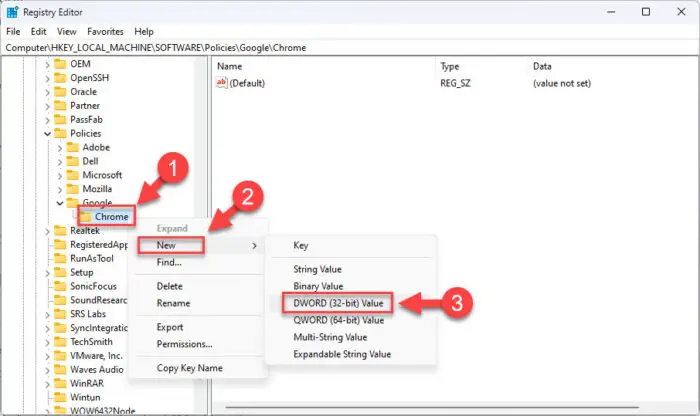Click the Adobe folder icon
Image resolution: width=700 pixels, height=416 pixels.
(72, 147)
